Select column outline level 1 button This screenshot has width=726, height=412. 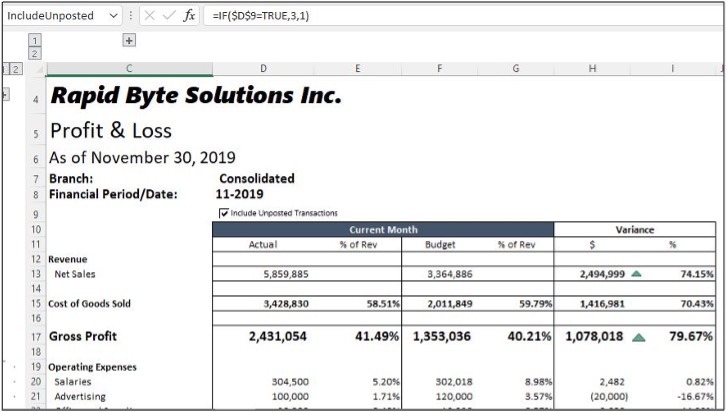pos(35,40)
